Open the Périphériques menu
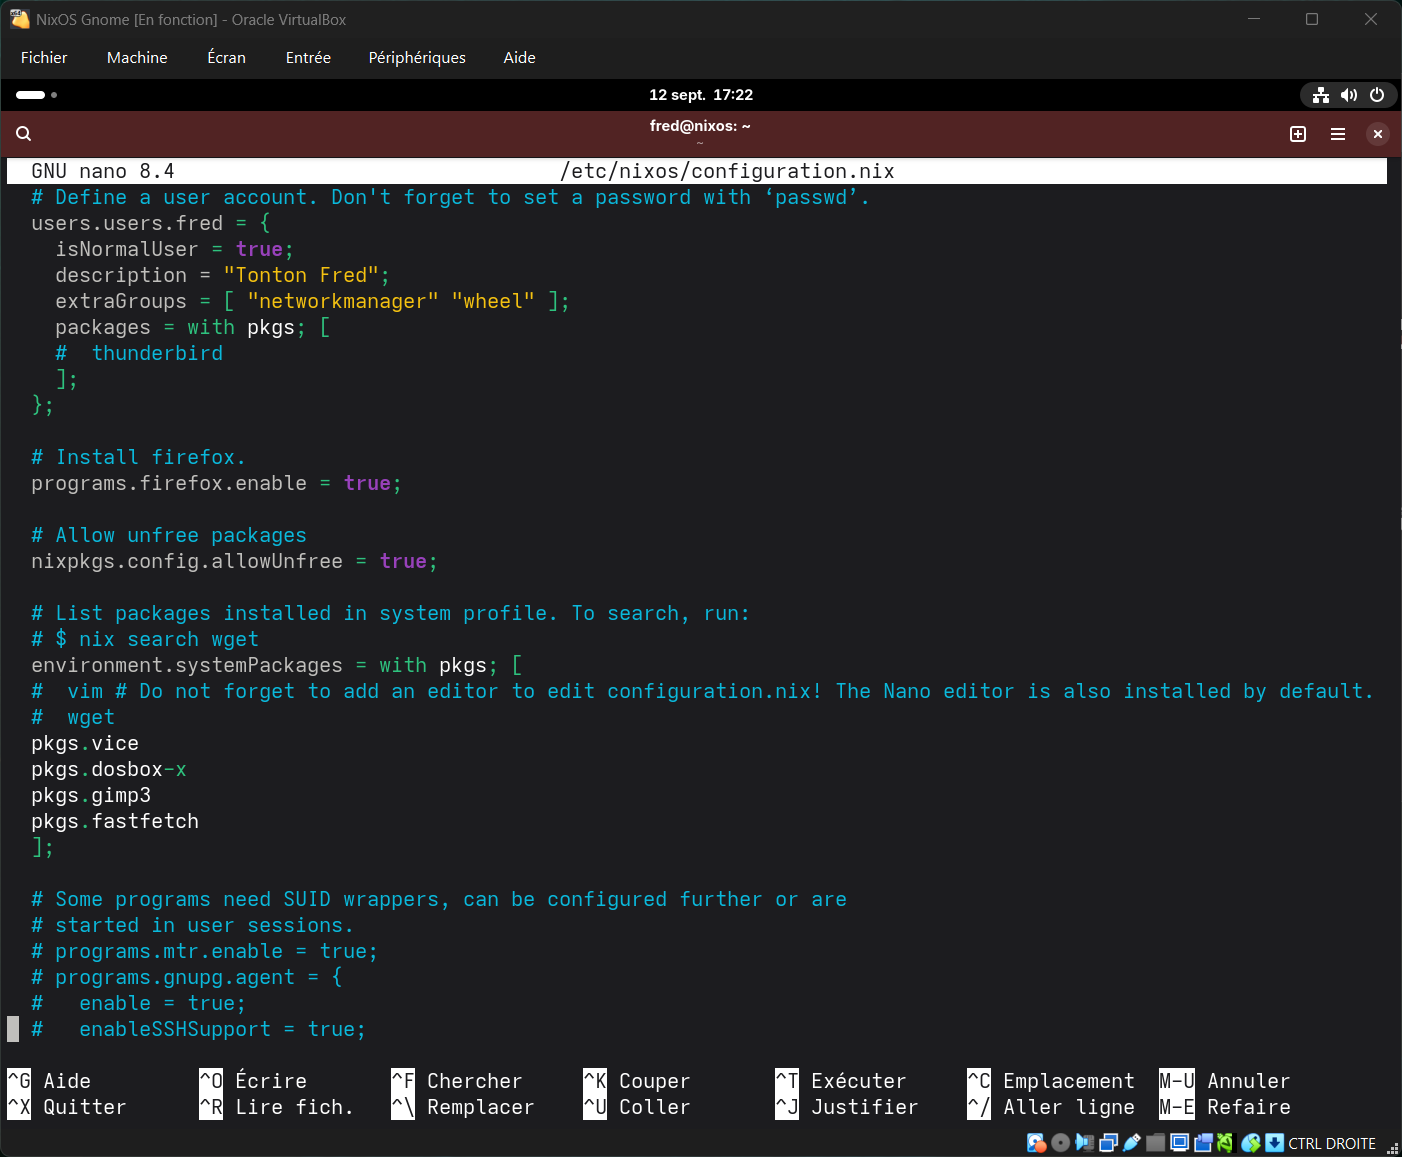Viewport: 1402px width, 1157px height. [417, 58]
